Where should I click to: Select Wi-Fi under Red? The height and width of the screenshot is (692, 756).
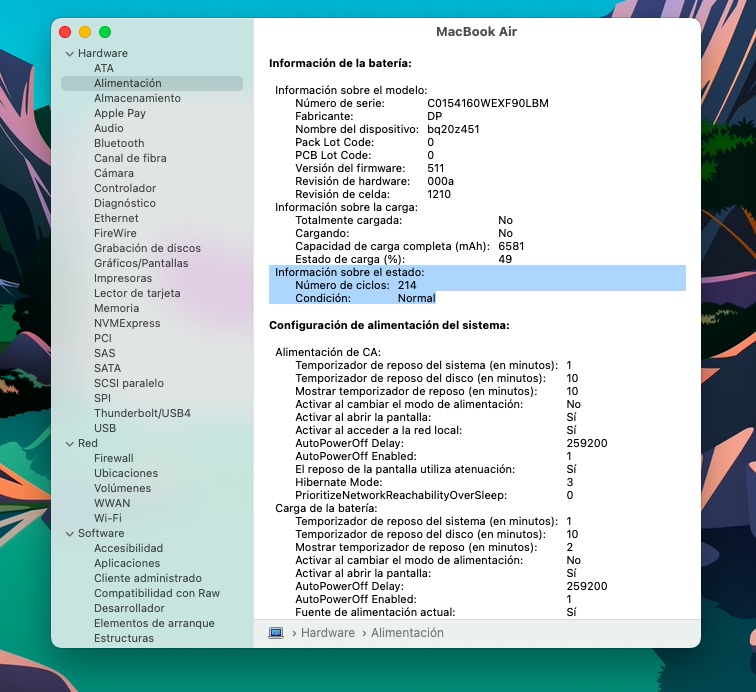108,518
